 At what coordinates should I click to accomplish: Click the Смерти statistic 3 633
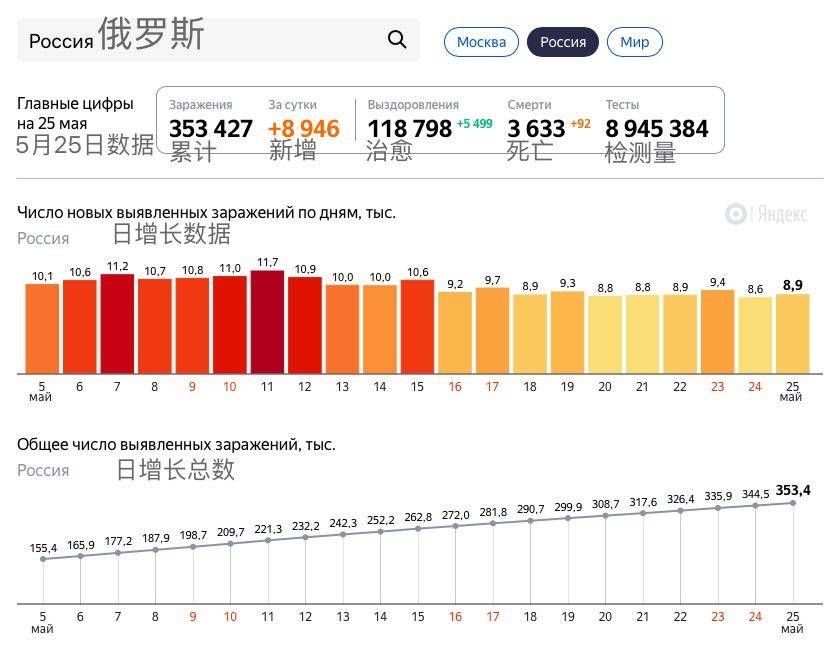point(528,128)
